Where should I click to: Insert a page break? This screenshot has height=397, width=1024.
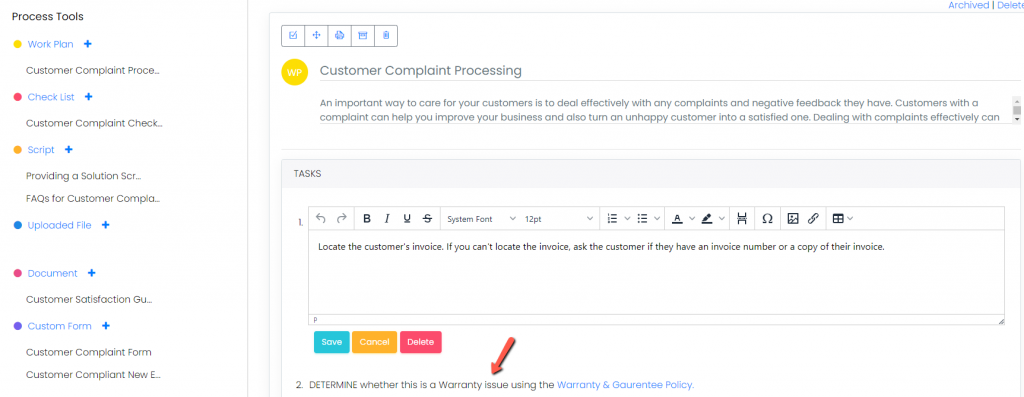741,219
